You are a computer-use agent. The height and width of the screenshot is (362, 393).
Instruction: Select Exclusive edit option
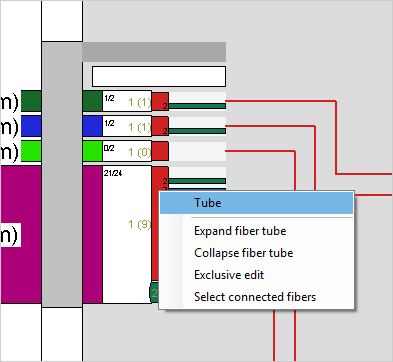click(229, 275)
